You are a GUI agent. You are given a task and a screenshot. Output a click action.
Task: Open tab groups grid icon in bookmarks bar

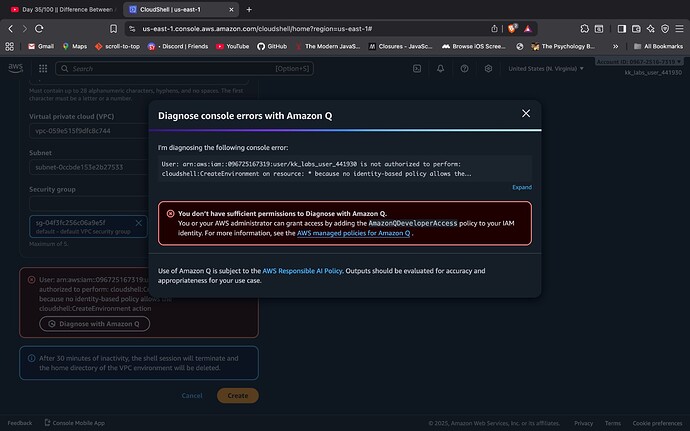pos(10,46)
